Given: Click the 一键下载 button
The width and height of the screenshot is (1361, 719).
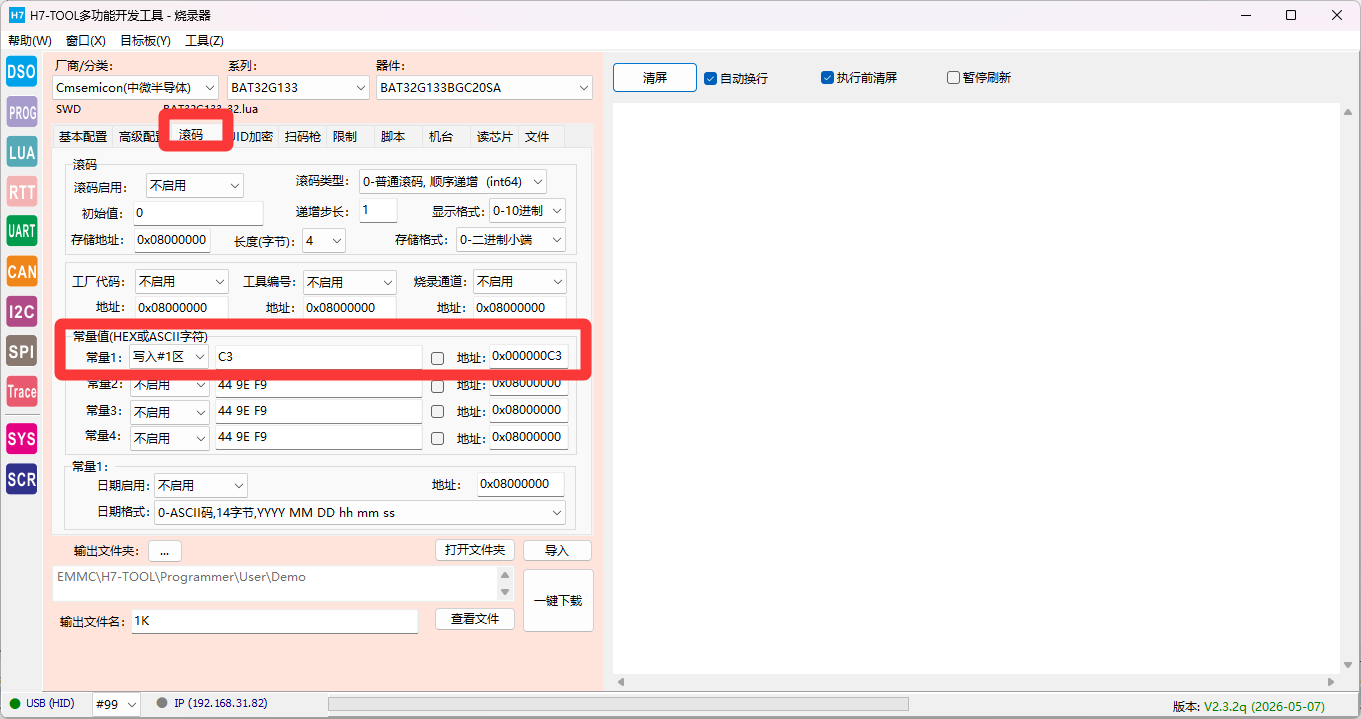Looking at the screenshot, I should coord(558,601).
